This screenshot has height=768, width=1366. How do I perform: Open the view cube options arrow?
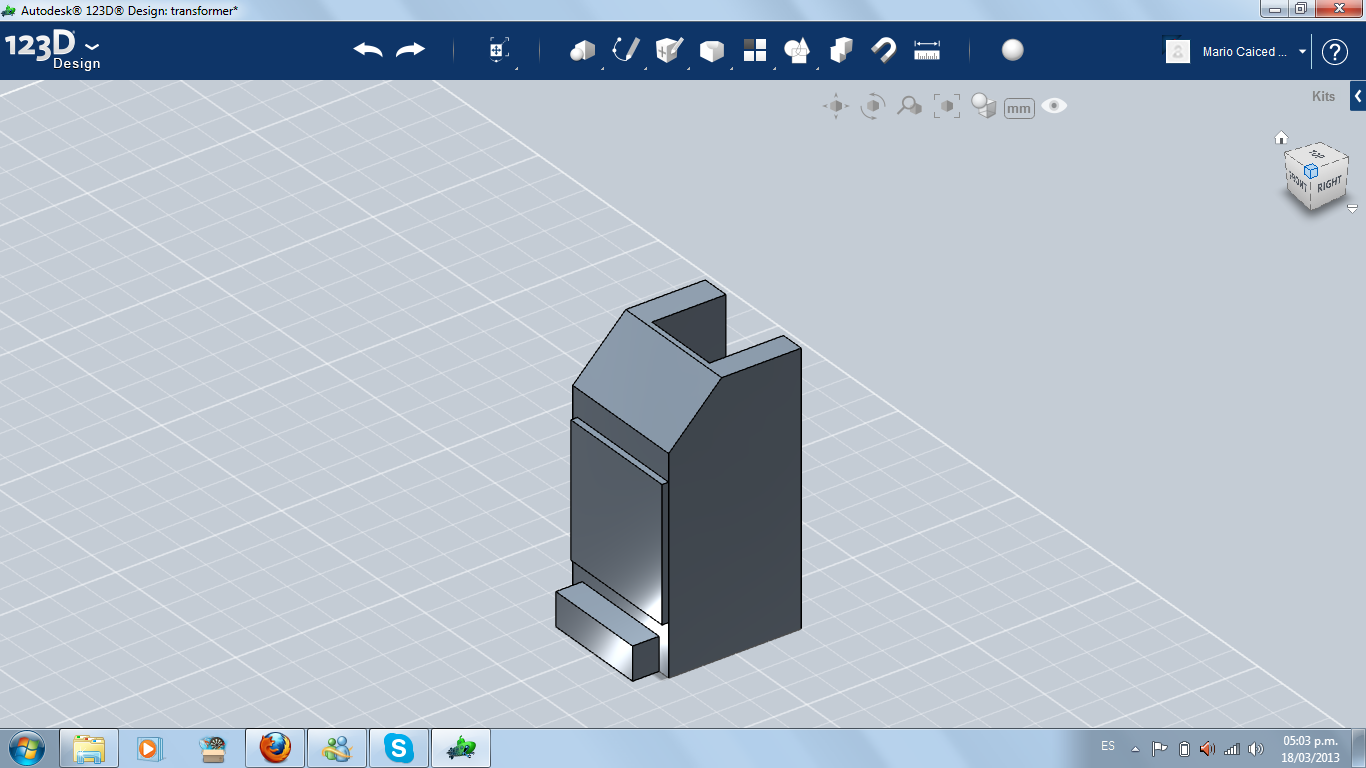point(1352,209)
